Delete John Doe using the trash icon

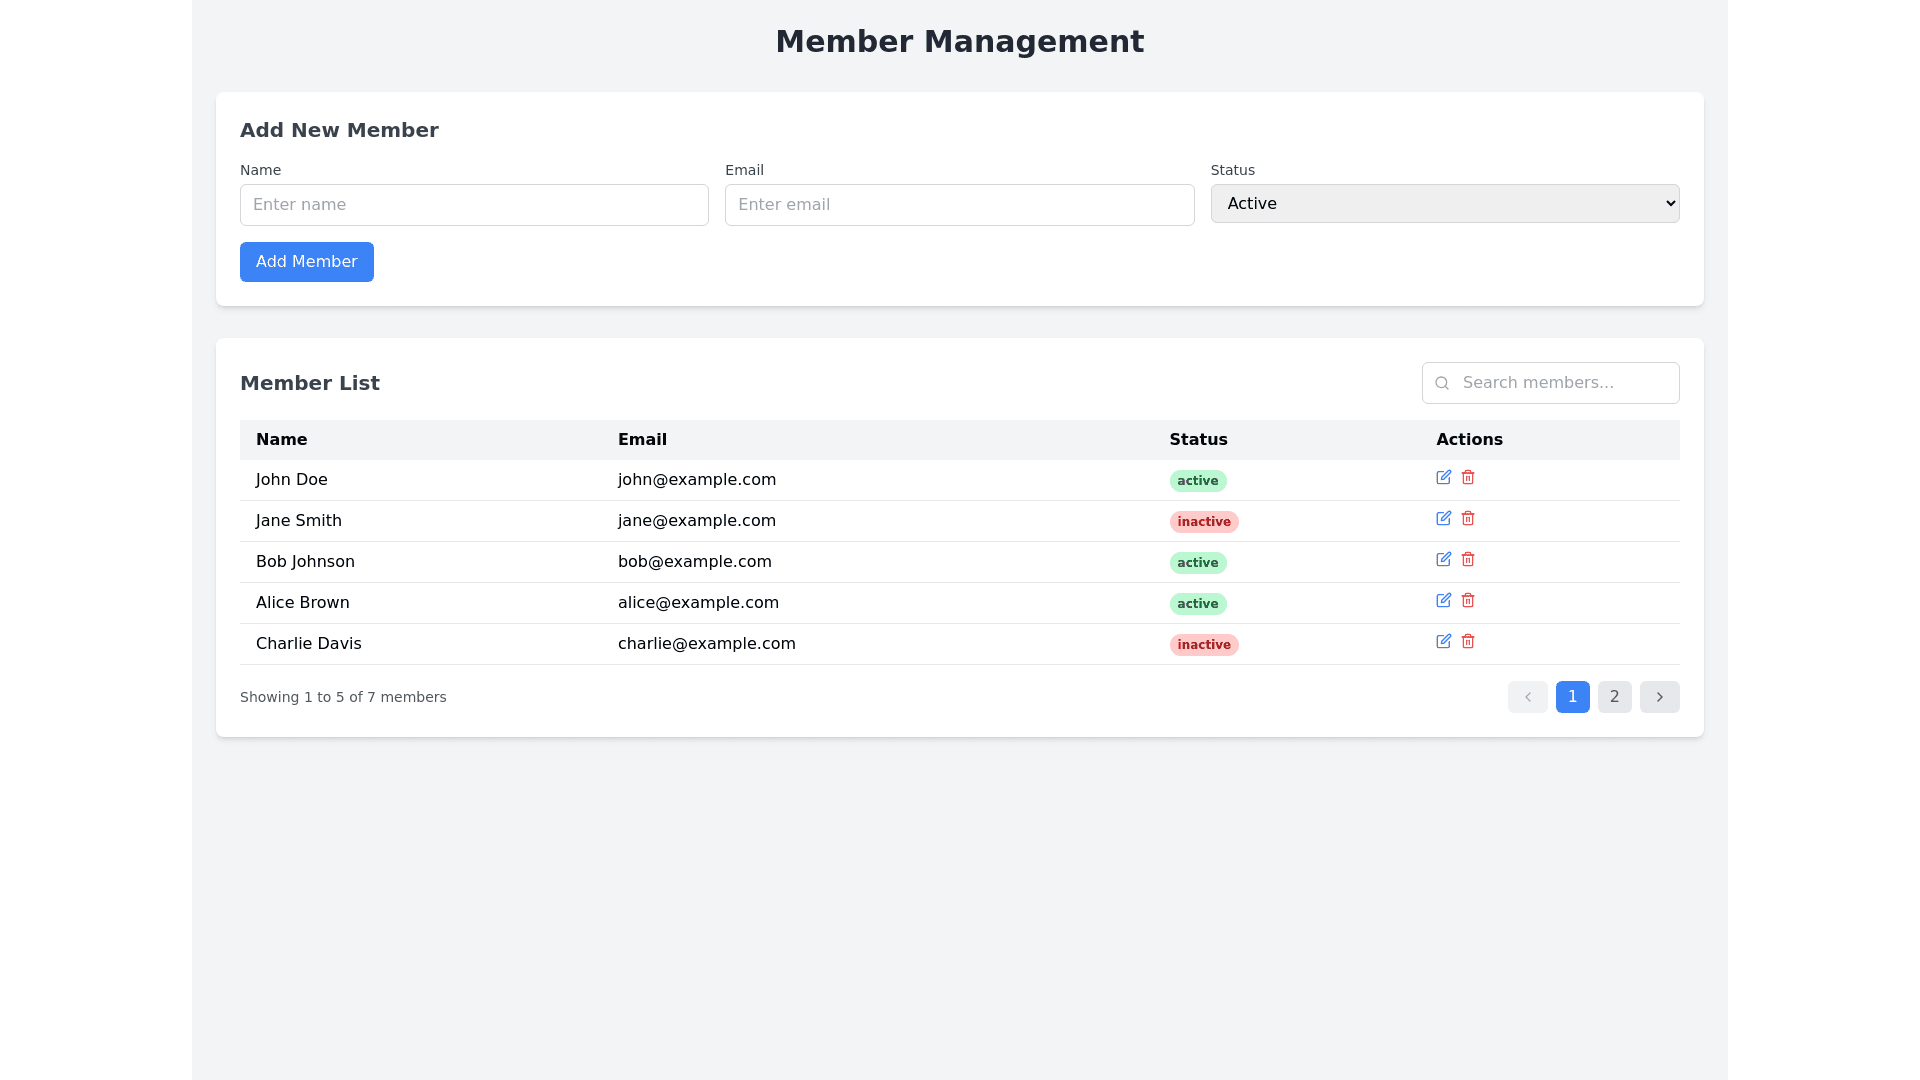coord(1467,478)
